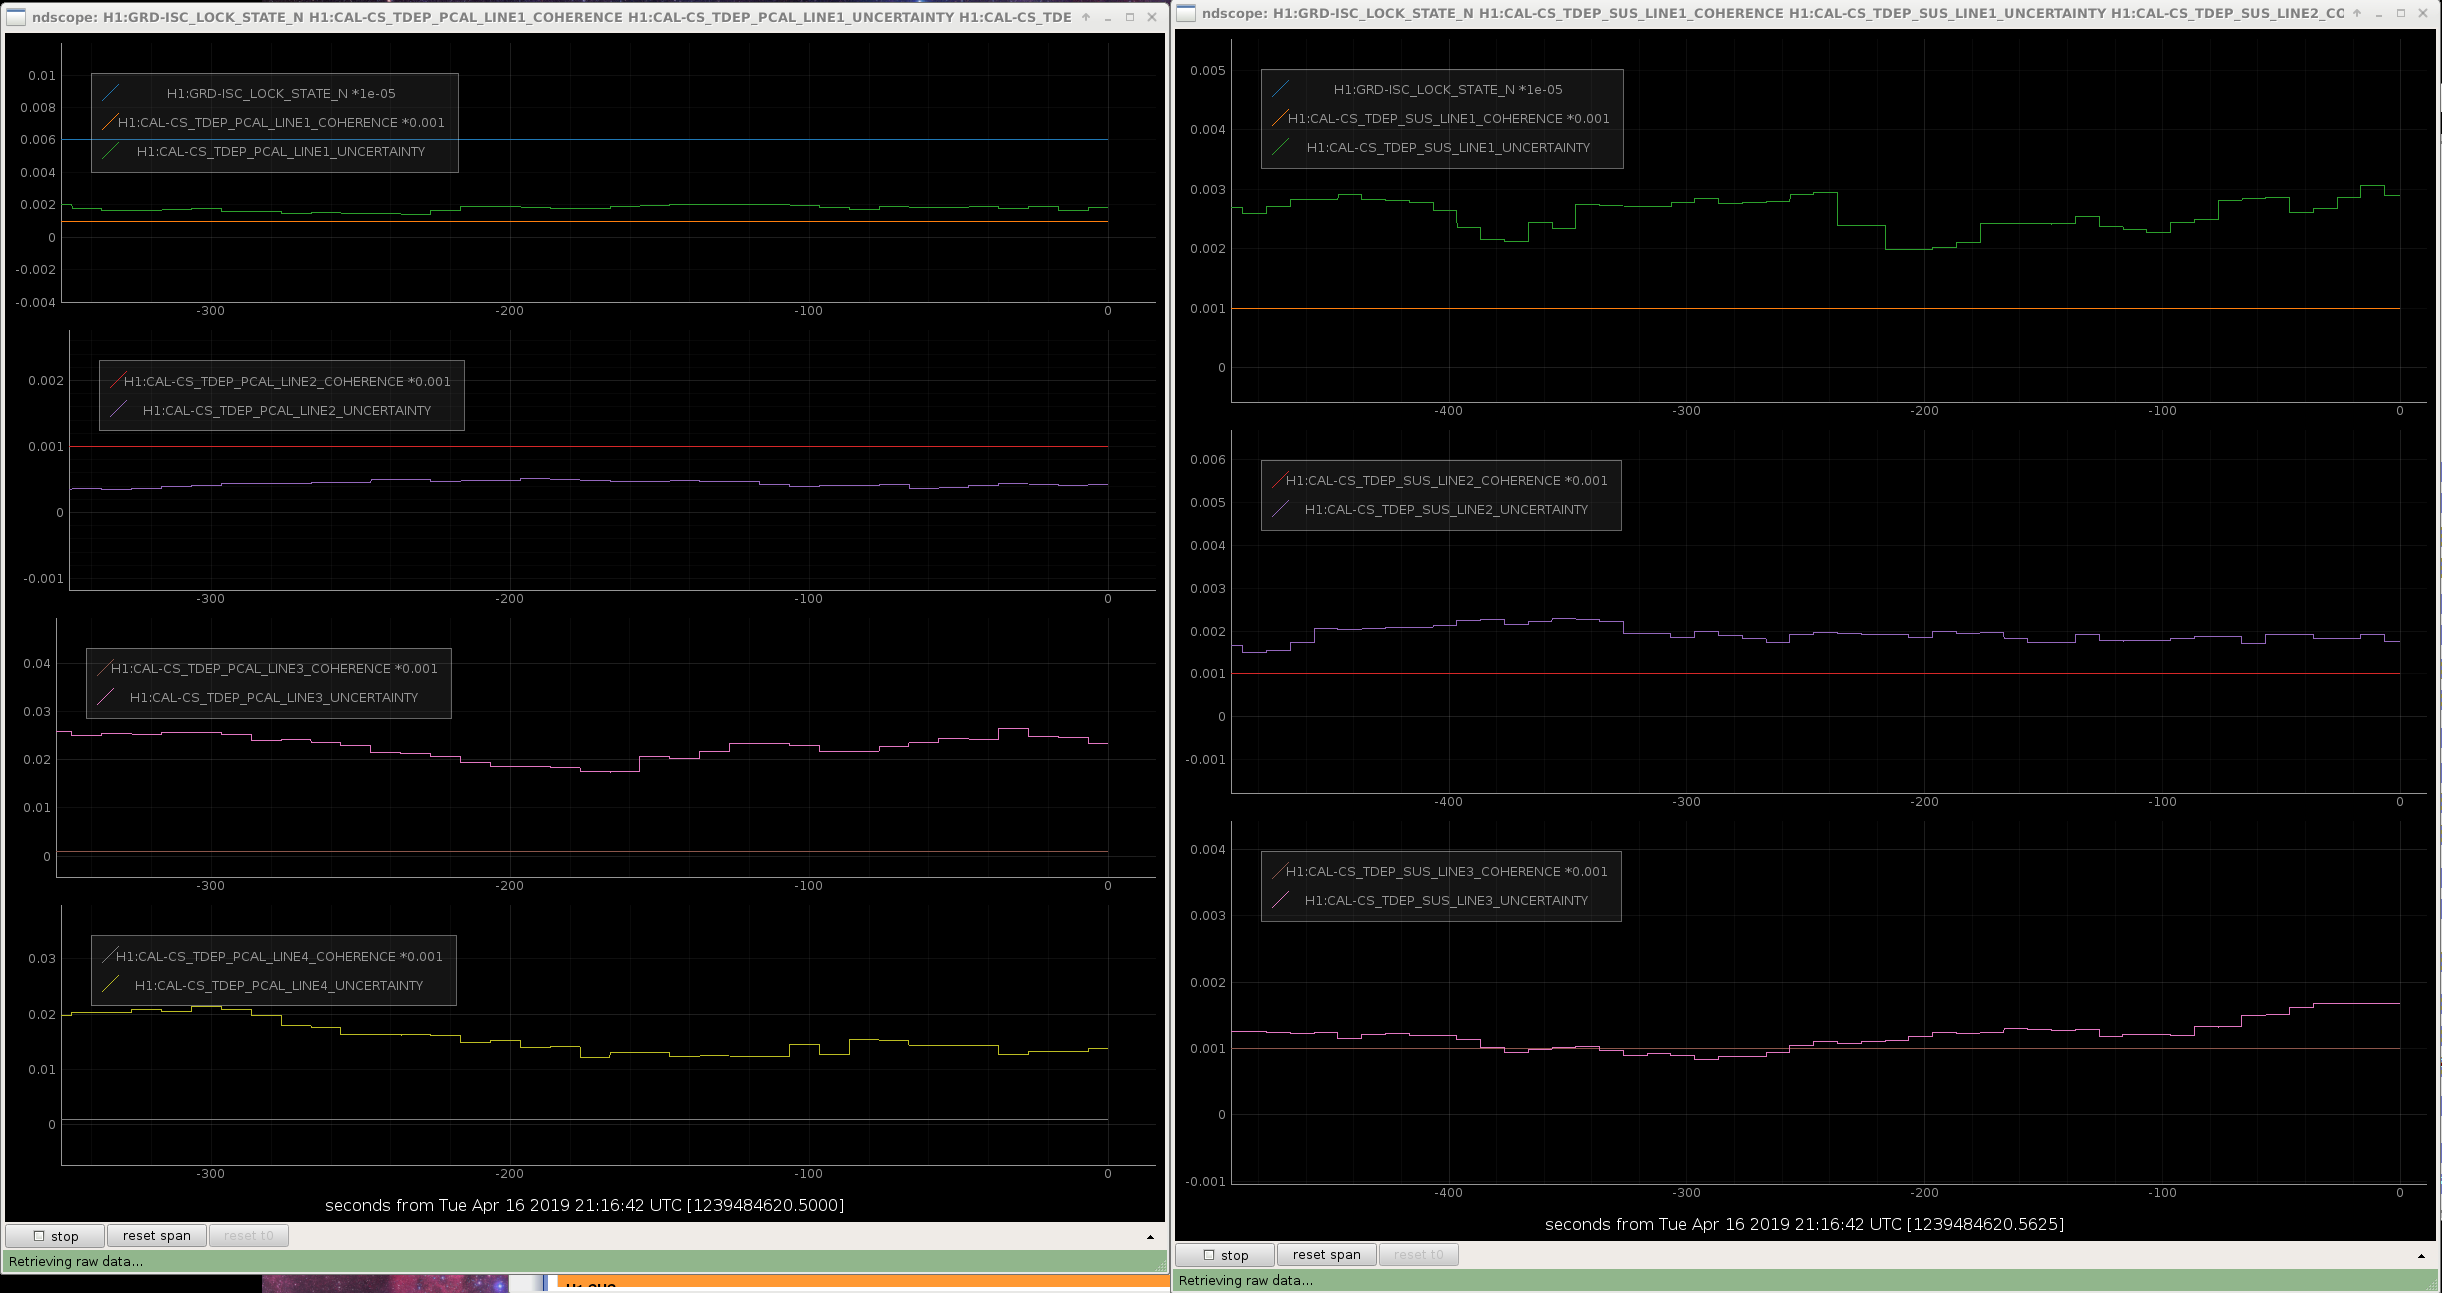Click the orange lock-state line in SUS LINE1 plot
Screen dimensions: 2442x1293
pyautogui.click(x=1815, y=309)
